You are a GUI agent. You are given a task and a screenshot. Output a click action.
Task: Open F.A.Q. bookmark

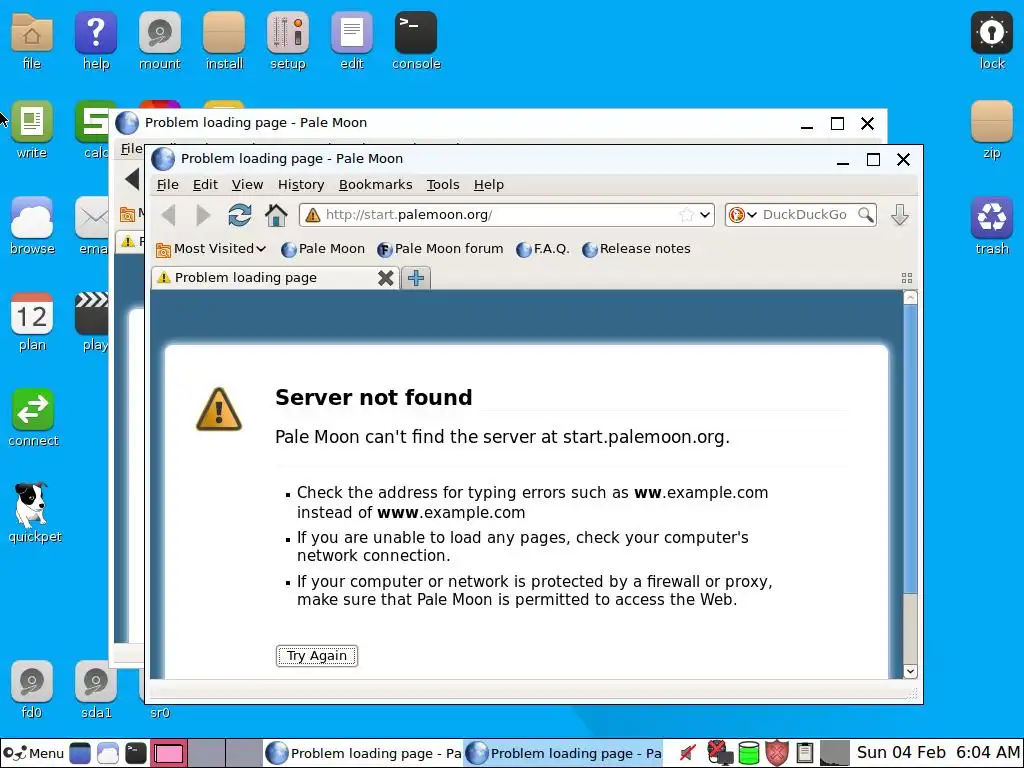(542, 249)
